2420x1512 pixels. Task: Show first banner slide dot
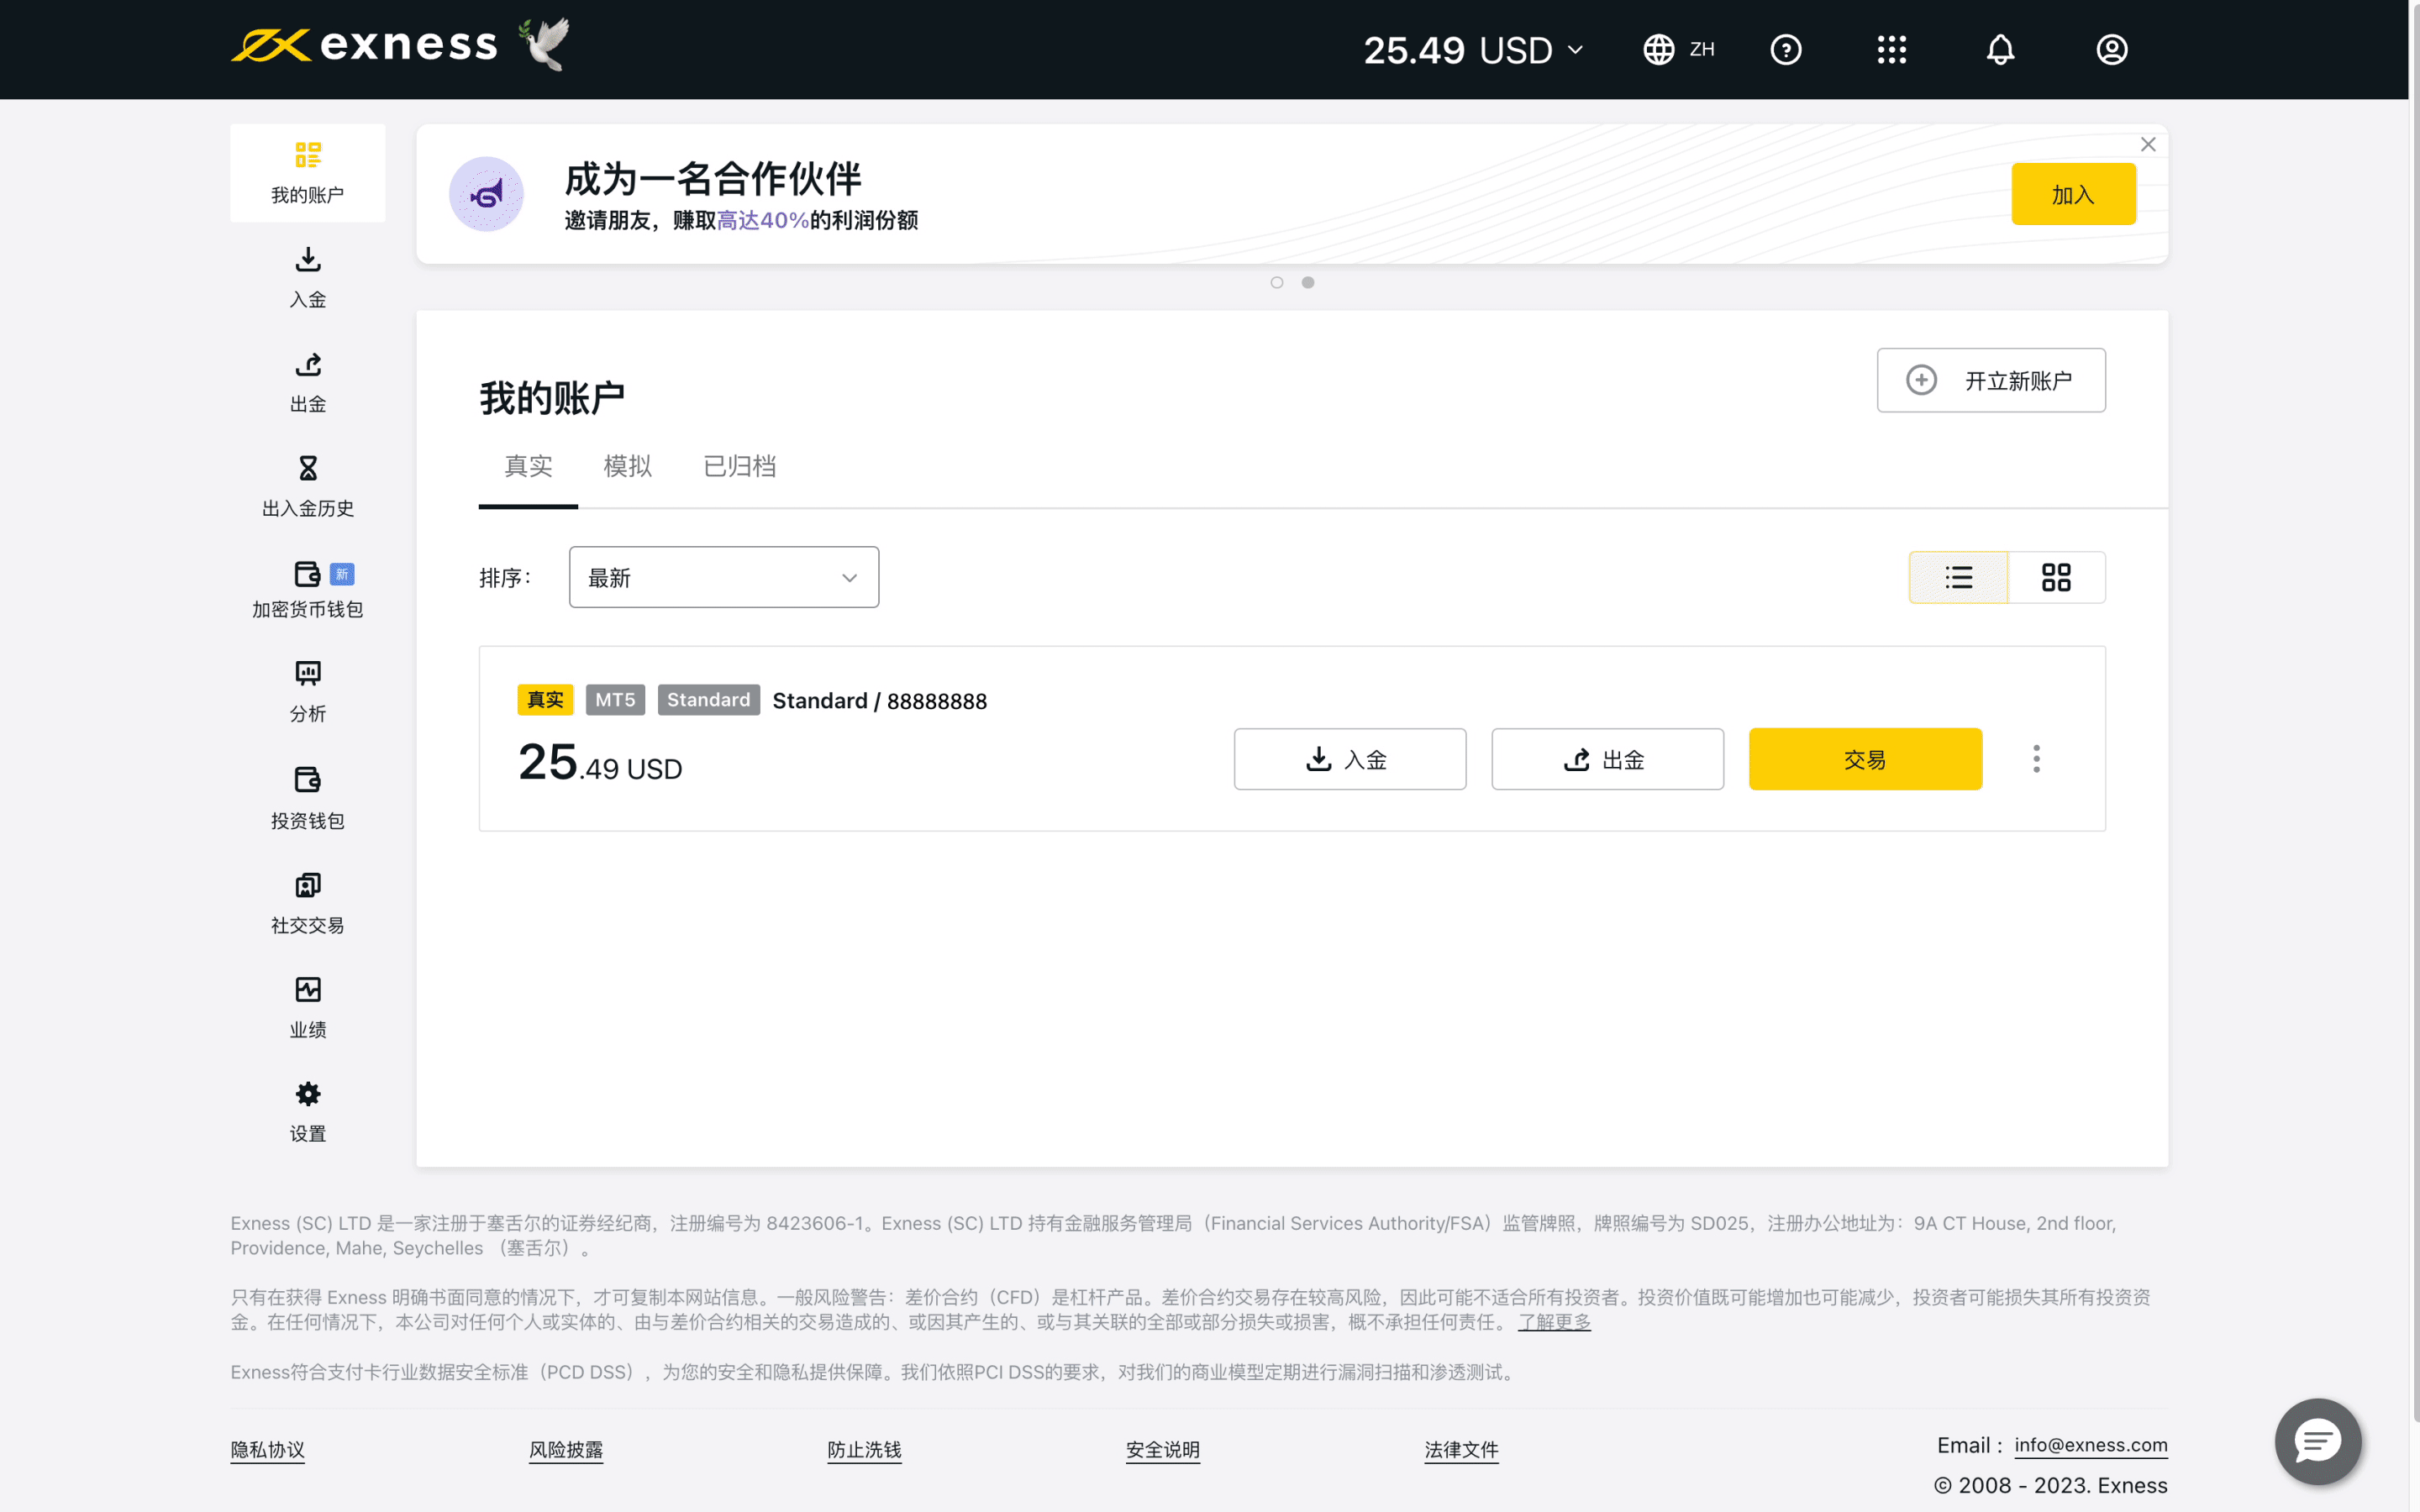(x=1277, y=283)
